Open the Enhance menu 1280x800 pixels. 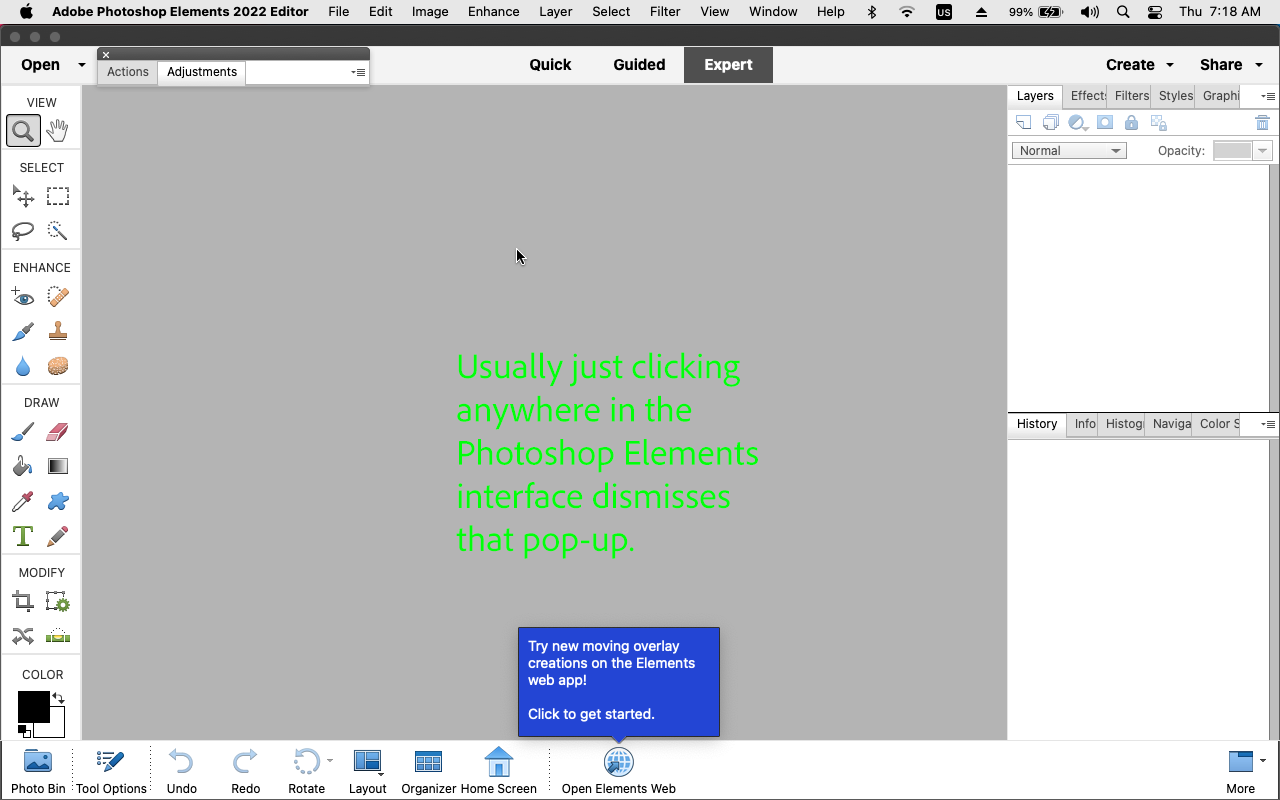coord(493,11)
